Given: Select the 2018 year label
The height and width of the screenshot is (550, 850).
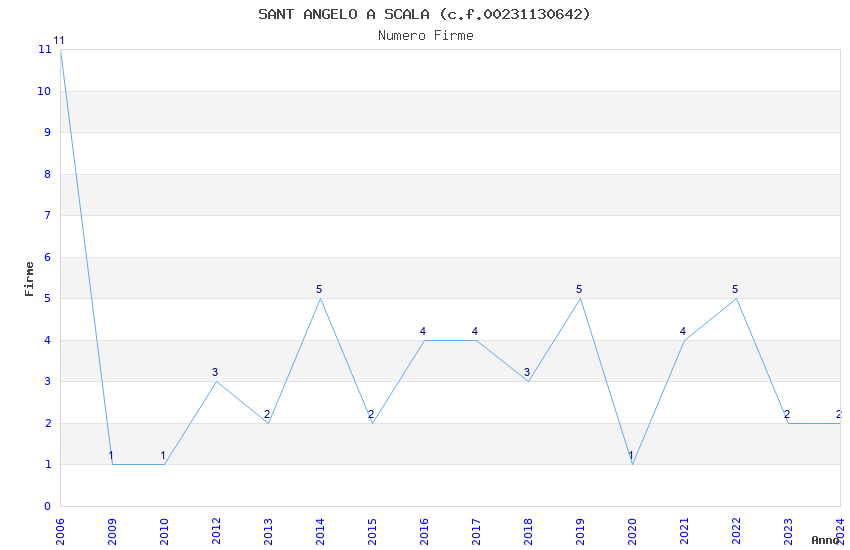Looking at the screenshot, I should click(529, 532).
